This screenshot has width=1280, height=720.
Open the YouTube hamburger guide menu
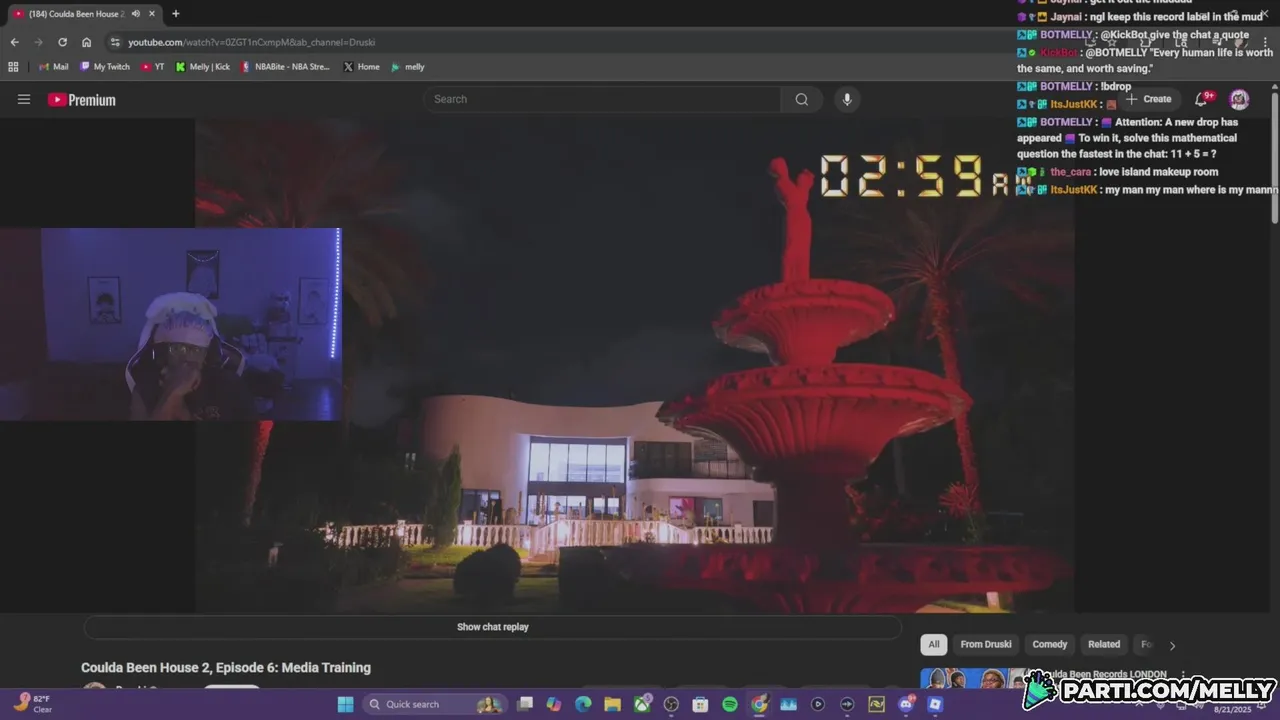coord(24,99)
